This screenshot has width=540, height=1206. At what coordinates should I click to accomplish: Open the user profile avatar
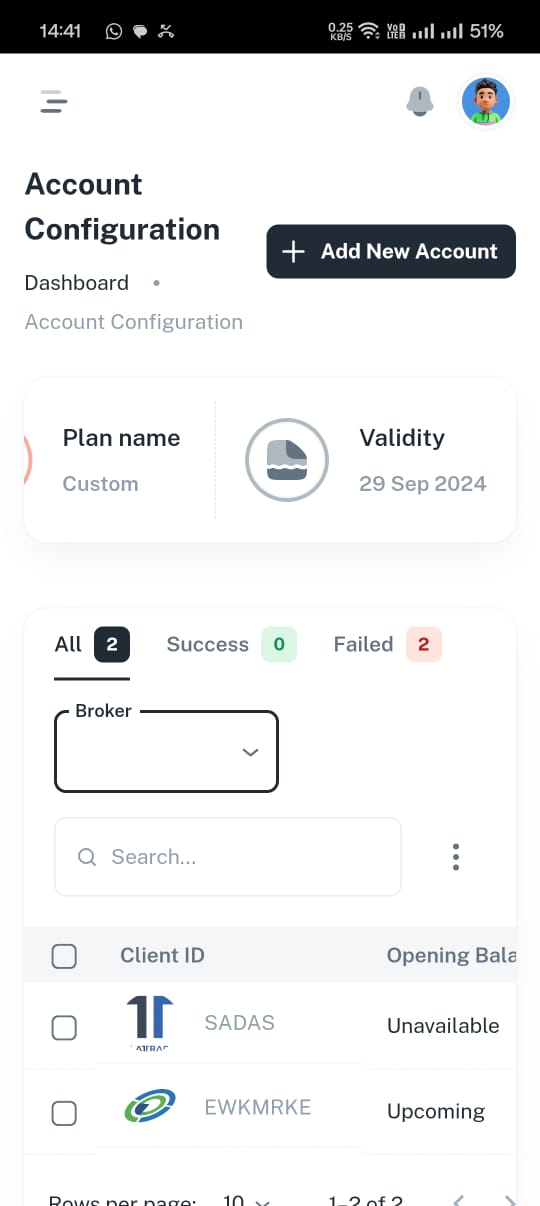tap(485, 102)
